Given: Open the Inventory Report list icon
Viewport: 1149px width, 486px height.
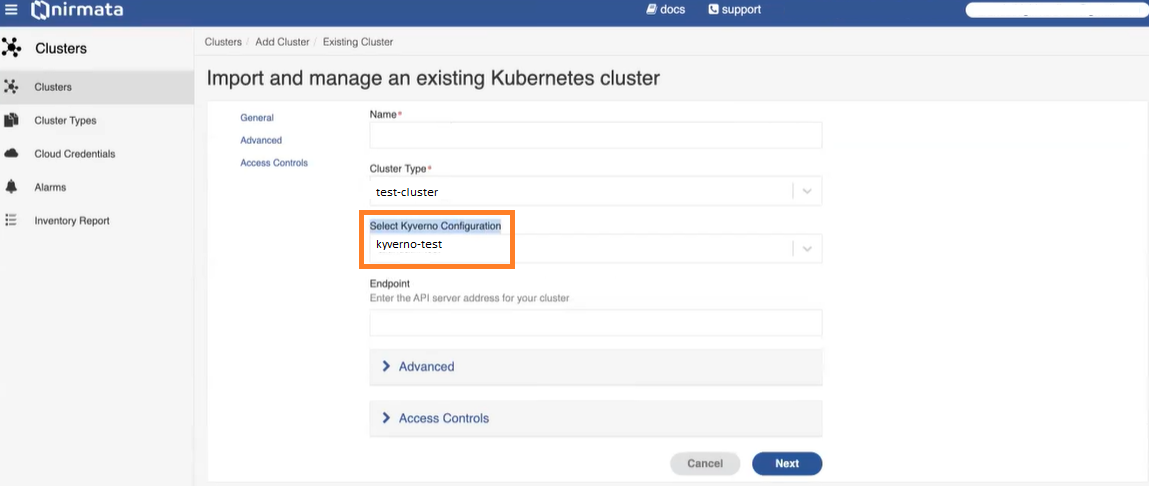Looking at the screenshot, I should pyautogui.click(x=11, y=220).
